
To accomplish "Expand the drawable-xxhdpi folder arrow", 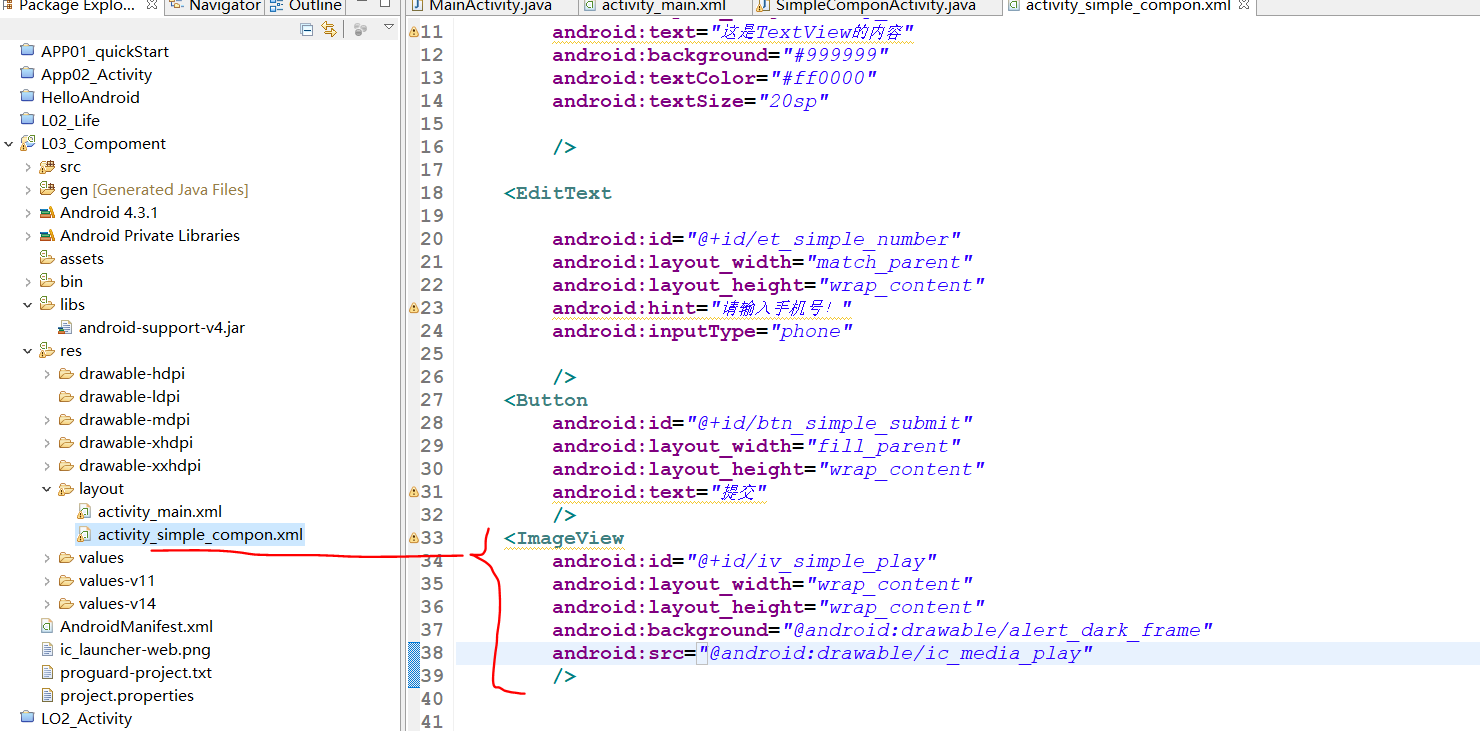I will click(x=47, y=465).
